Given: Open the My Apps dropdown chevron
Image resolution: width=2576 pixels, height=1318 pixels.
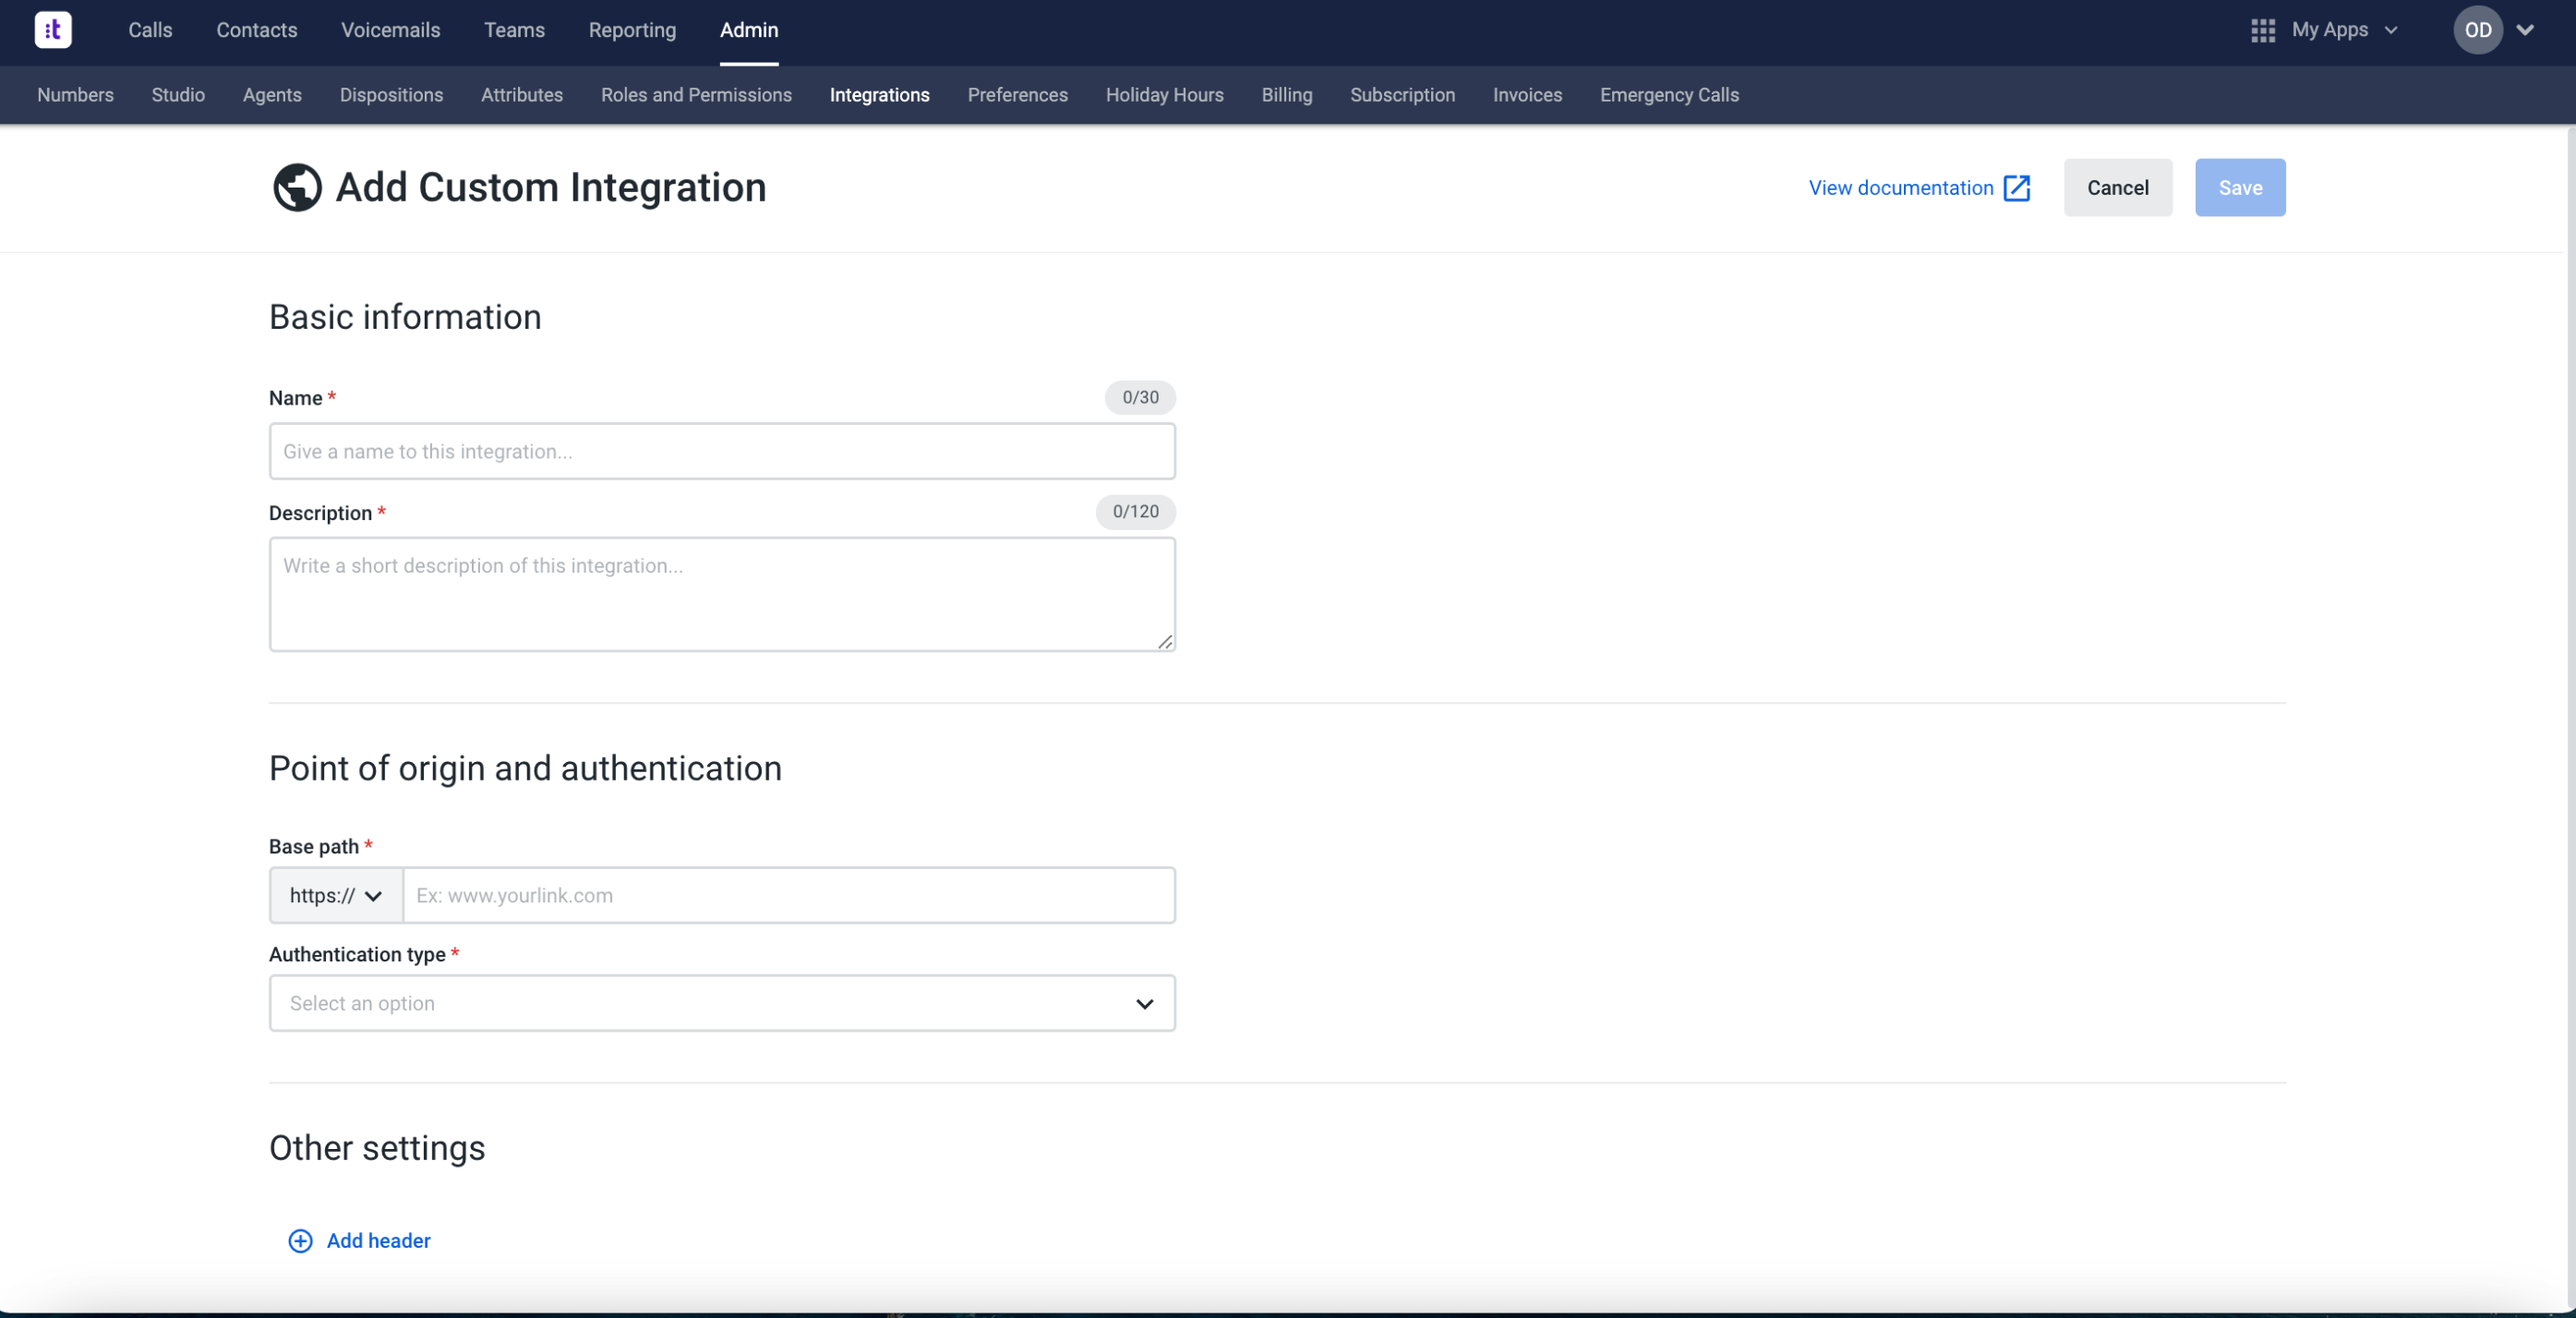Looking at the screenshot, I should pos(2392,30).
